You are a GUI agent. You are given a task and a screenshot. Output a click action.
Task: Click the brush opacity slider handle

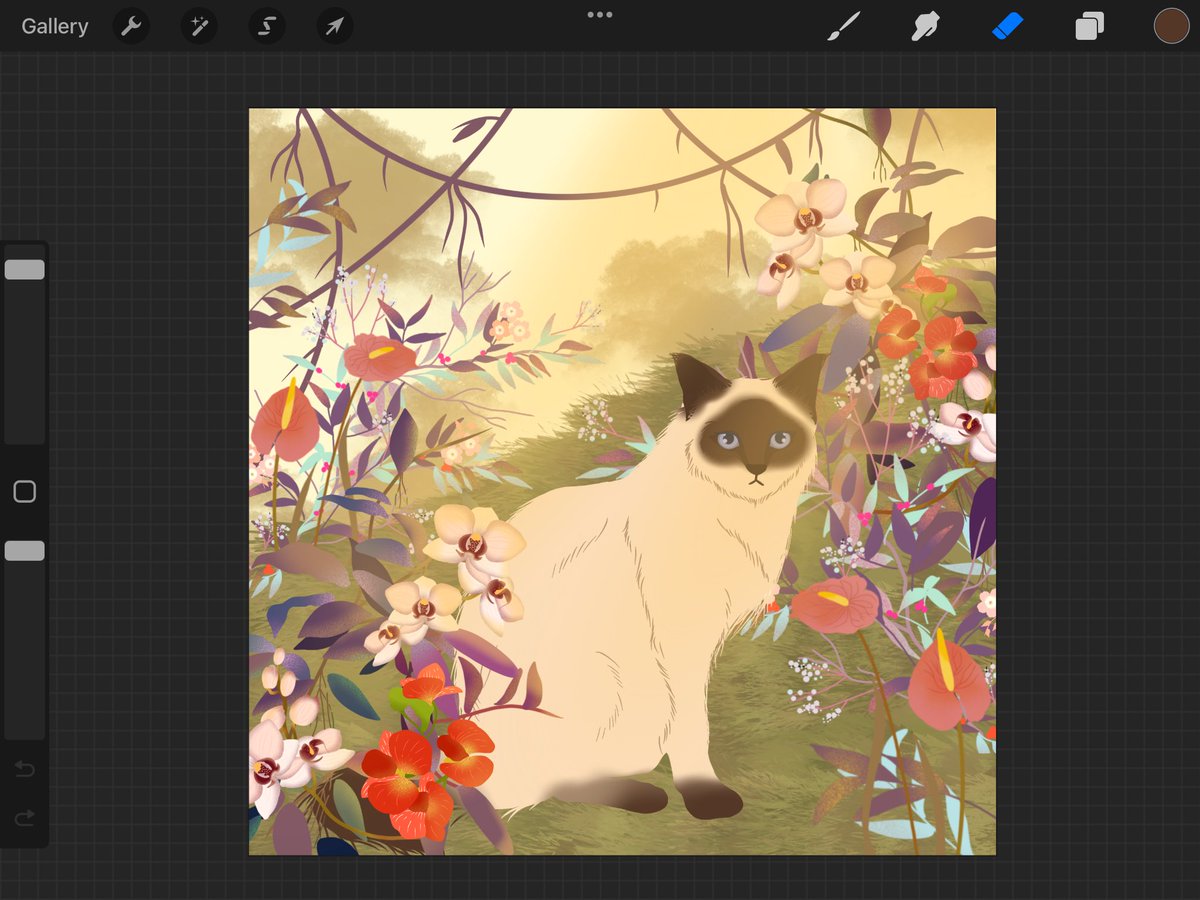point(24,551)
